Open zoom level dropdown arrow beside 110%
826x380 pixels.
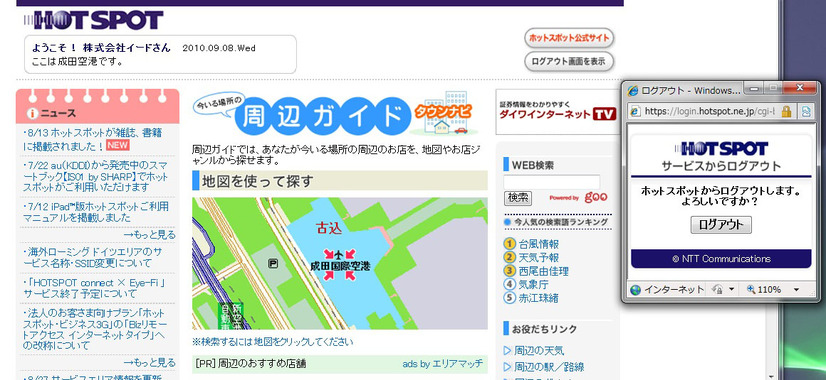tap(796, 289)
